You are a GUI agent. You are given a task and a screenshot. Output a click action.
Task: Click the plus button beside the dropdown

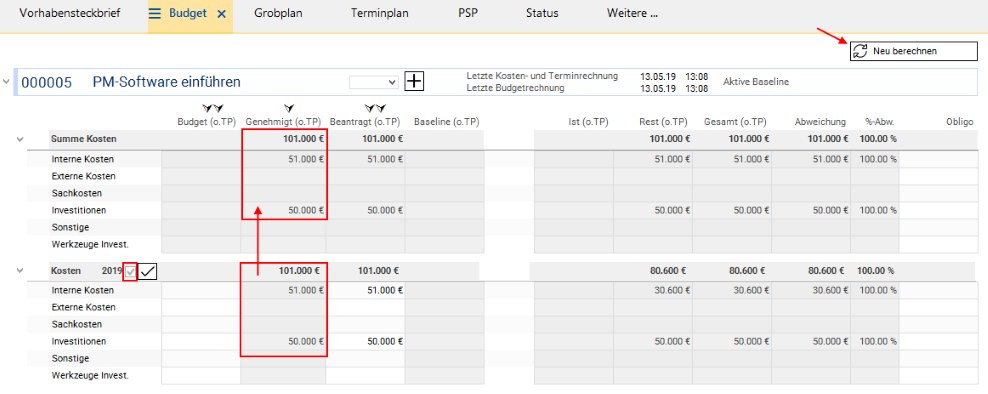pos(415,81)
